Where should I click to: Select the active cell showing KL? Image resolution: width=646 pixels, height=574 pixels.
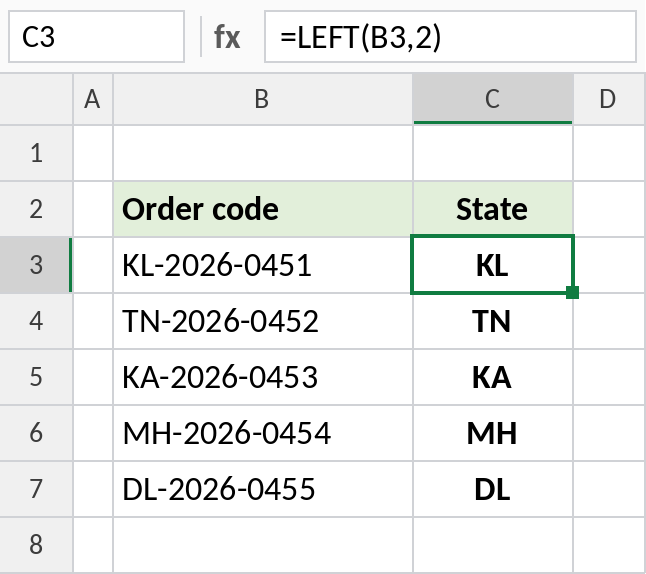[x=493, y=265]
